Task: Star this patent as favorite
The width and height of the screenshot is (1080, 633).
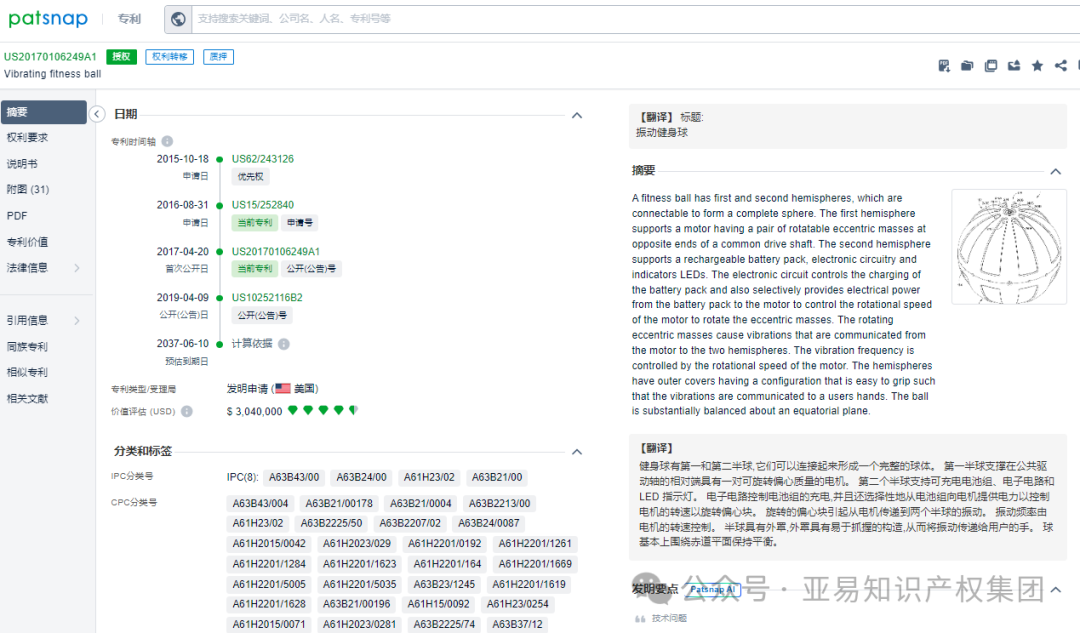Action: coord(1037,65)
